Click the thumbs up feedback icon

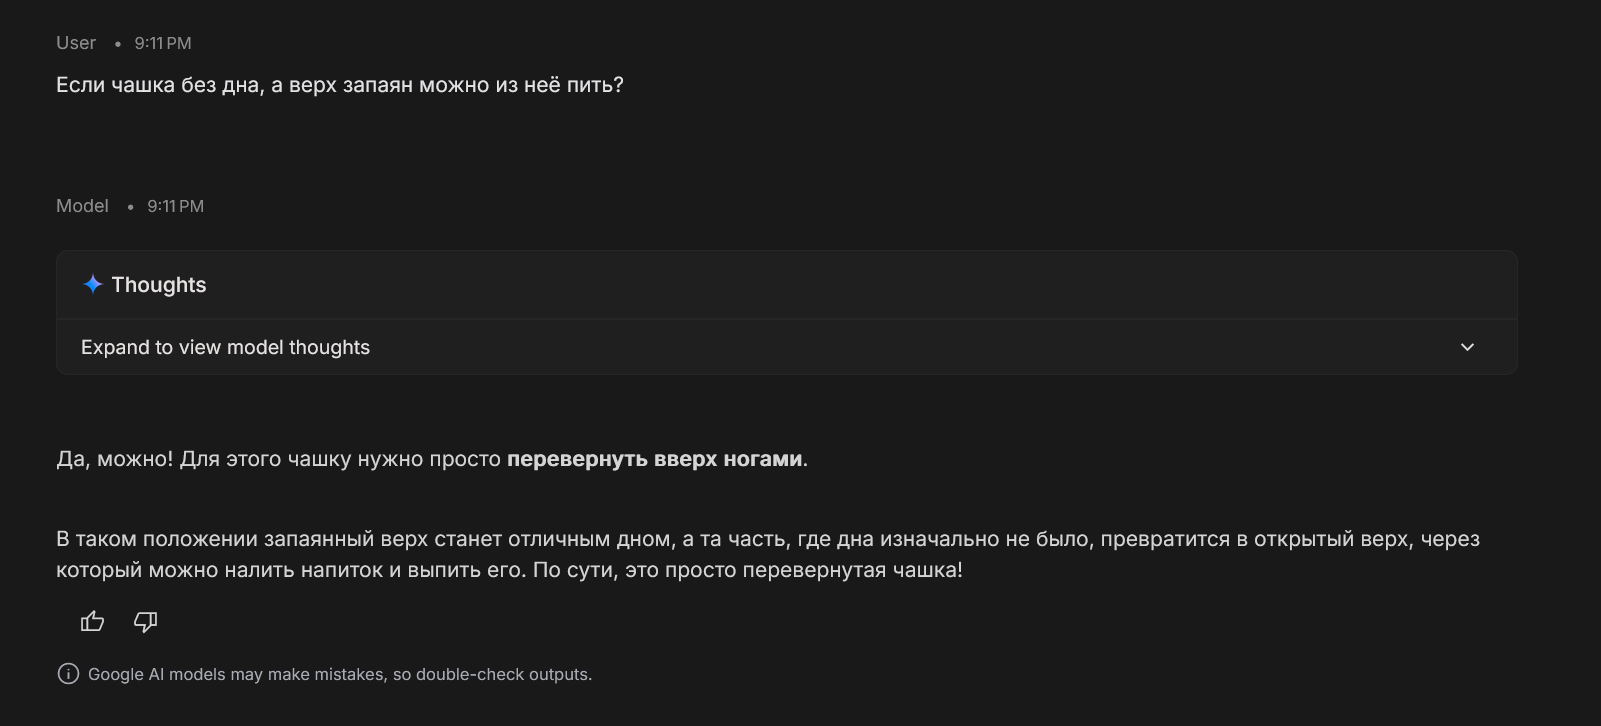coord(92,622)
